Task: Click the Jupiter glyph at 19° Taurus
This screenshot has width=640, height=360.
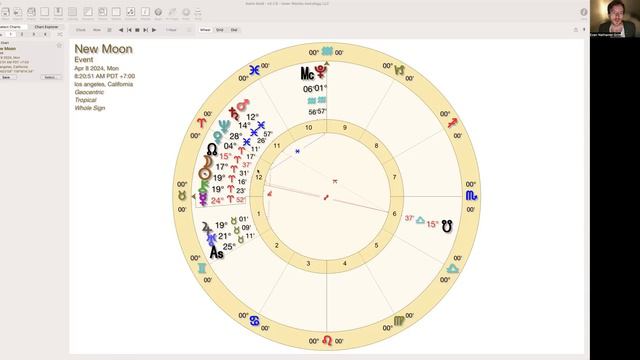Action: 207,228
